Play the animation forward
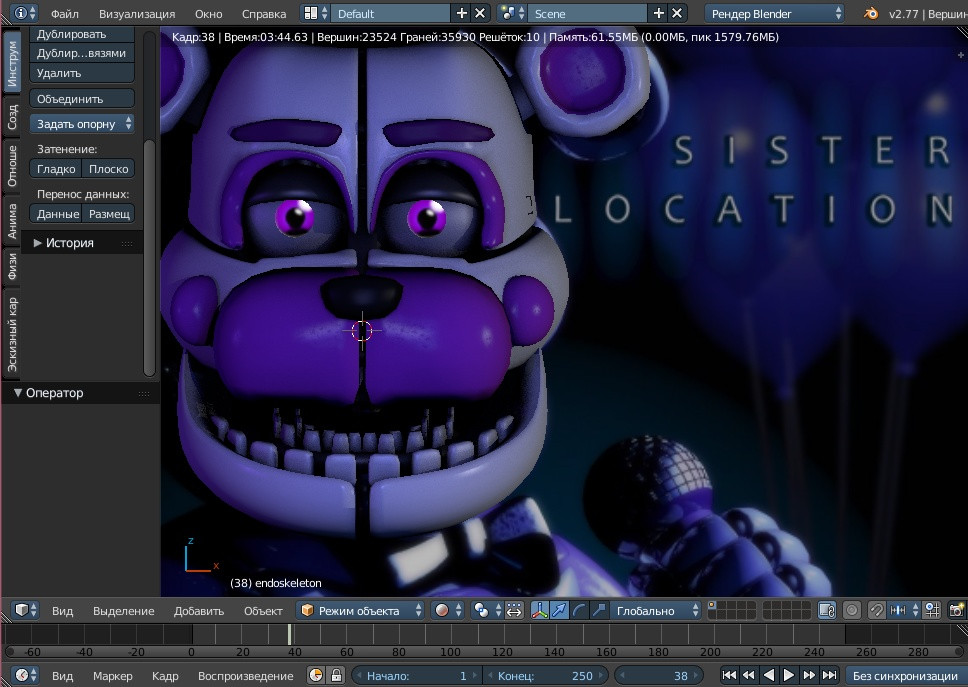This screenshot has width=968, height=687. [x=788, y=675]
